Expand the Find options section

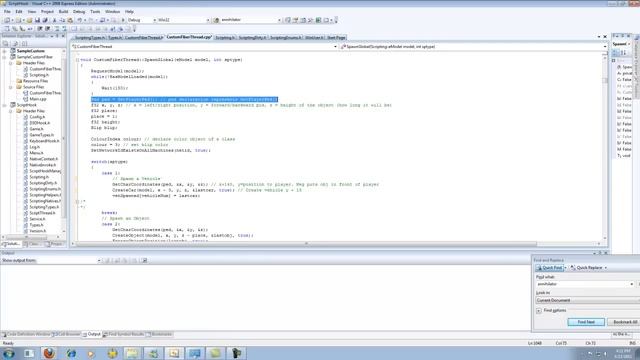(x=539, y=311)
